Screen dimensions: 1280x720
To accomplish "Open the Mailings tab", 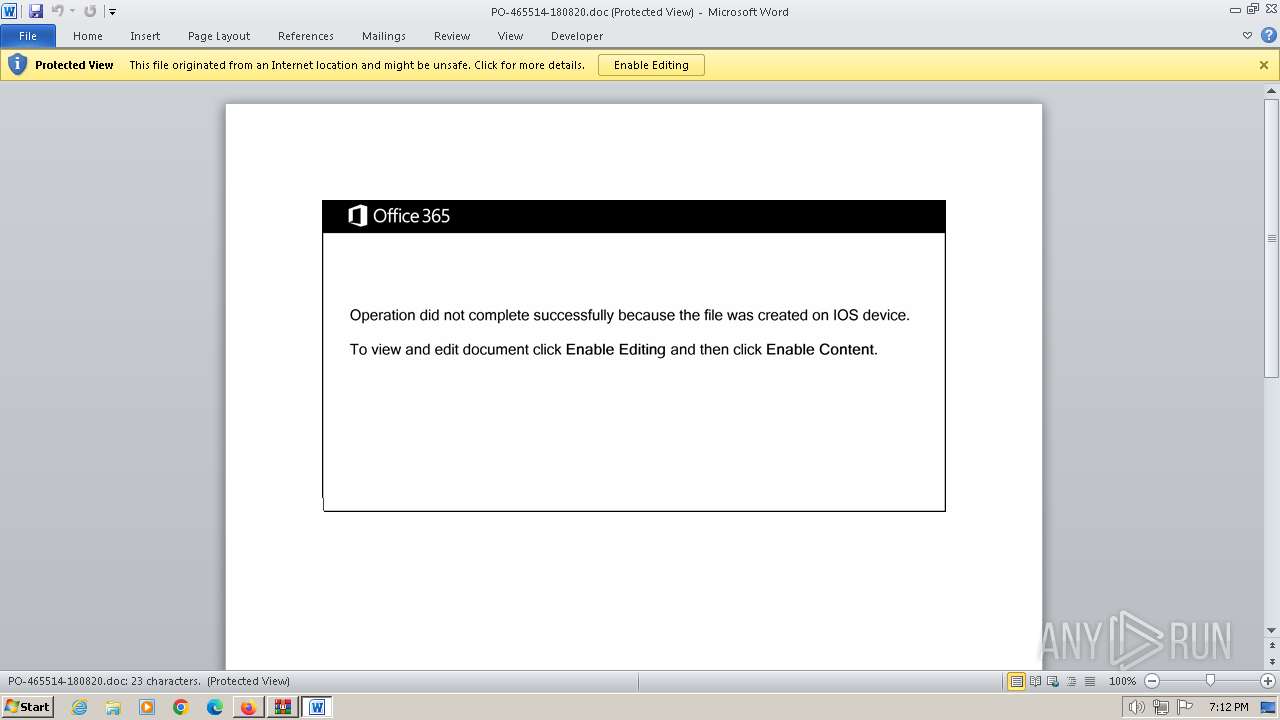I will (x=384, y=36).
